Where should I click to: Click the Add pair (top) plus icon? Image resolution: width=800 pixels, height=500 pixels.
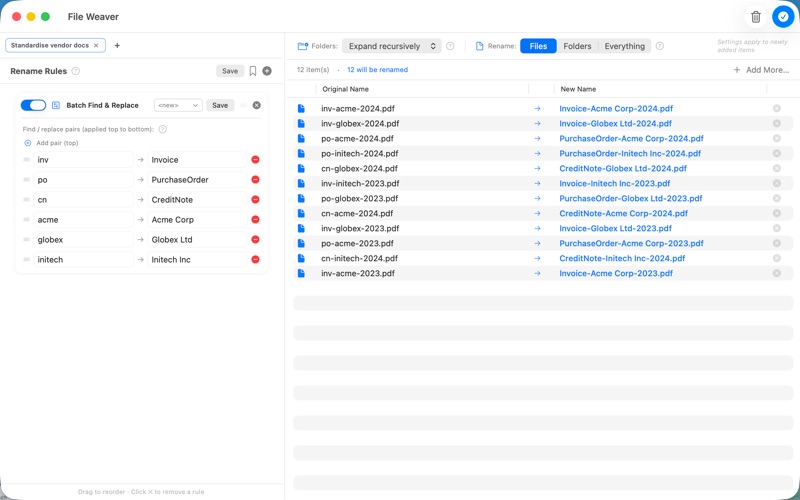[x=28, y=143]
